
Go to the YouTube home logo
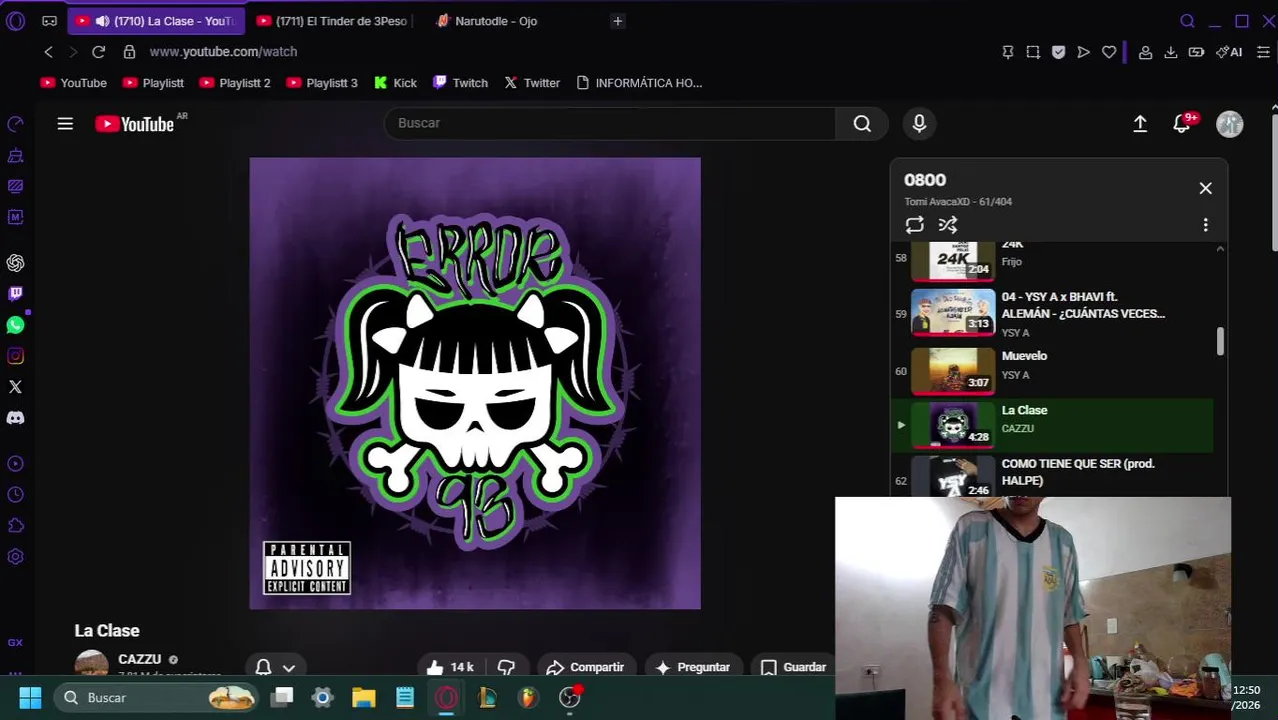(x=135, y=124)
